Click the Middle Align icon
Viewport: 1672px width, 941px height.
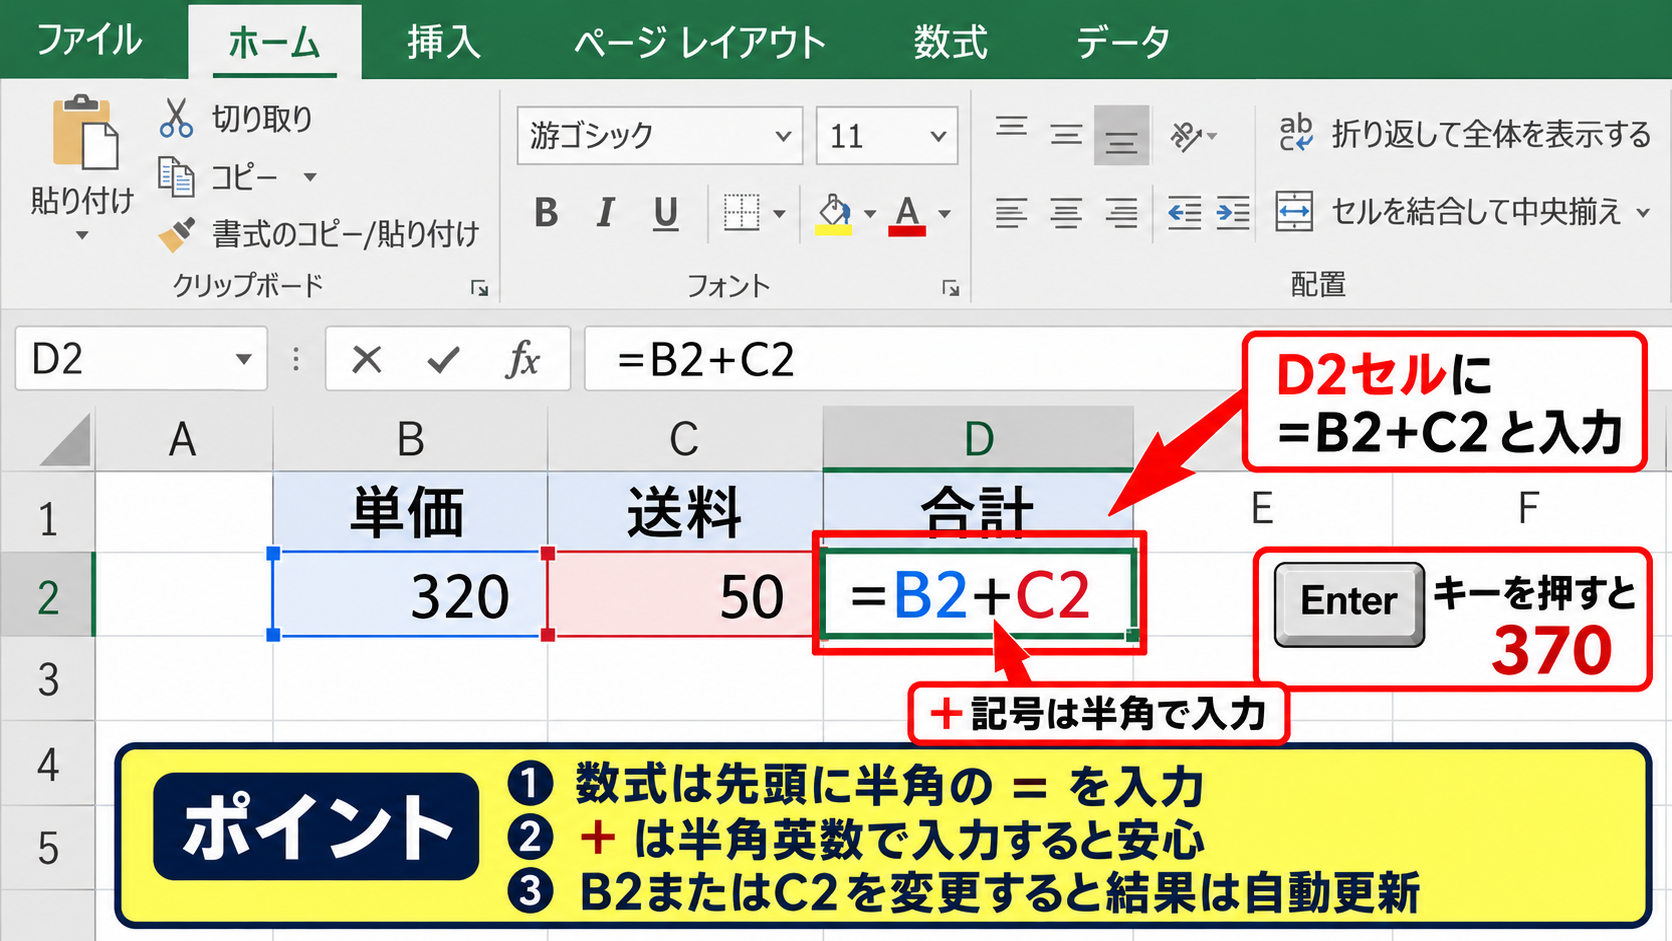click(1066, 134)
